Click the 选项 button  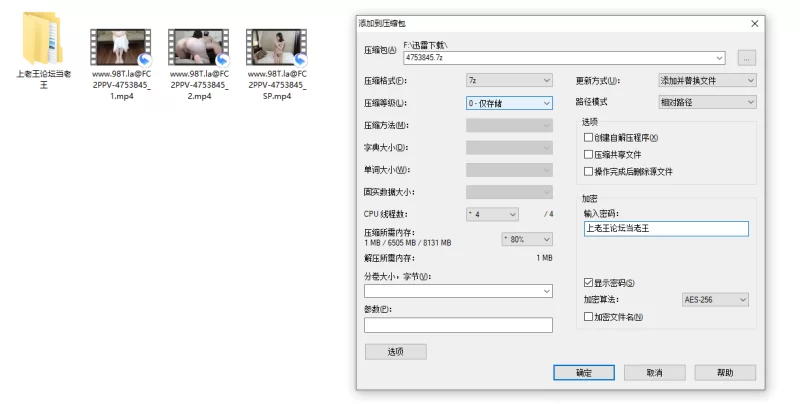tap(395, 352)
